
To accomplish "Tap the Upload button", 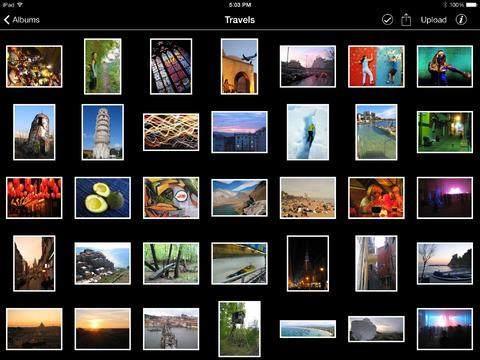I will pos(433,20).
